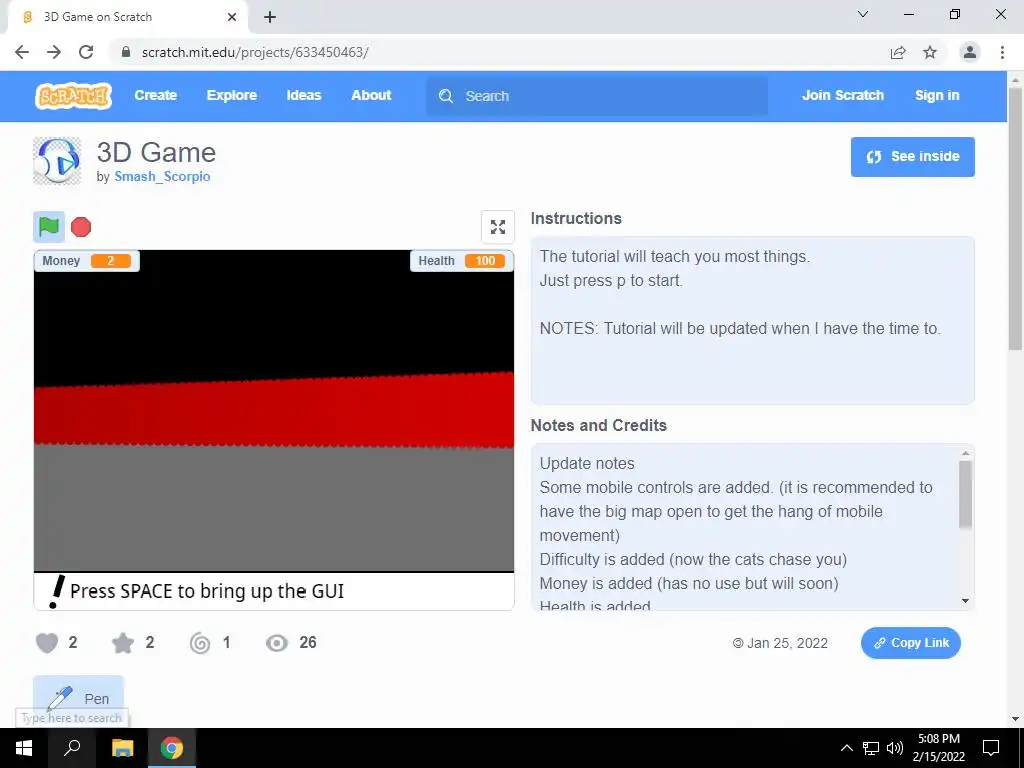This screenshot has width=1024, height=768.
Task: Favorite the project with the star icon
Action: coord(123,643)
